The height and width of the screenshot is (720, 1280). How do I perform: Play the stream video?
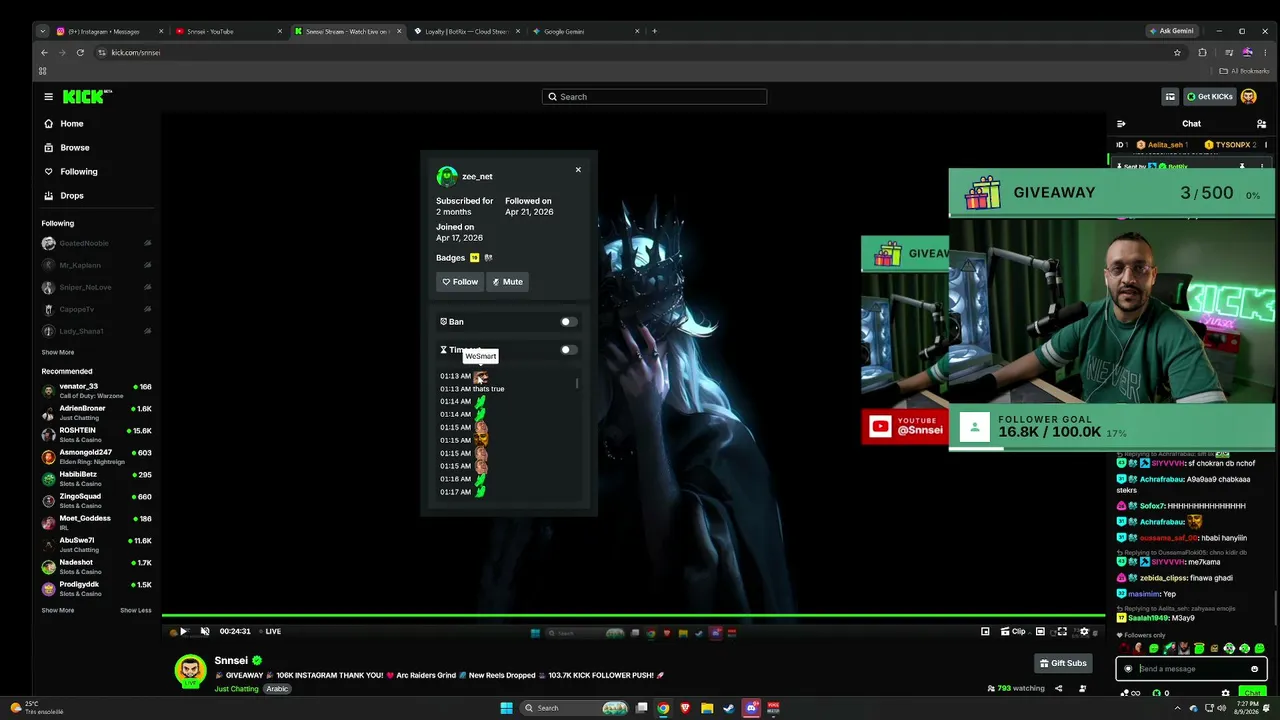183,632
